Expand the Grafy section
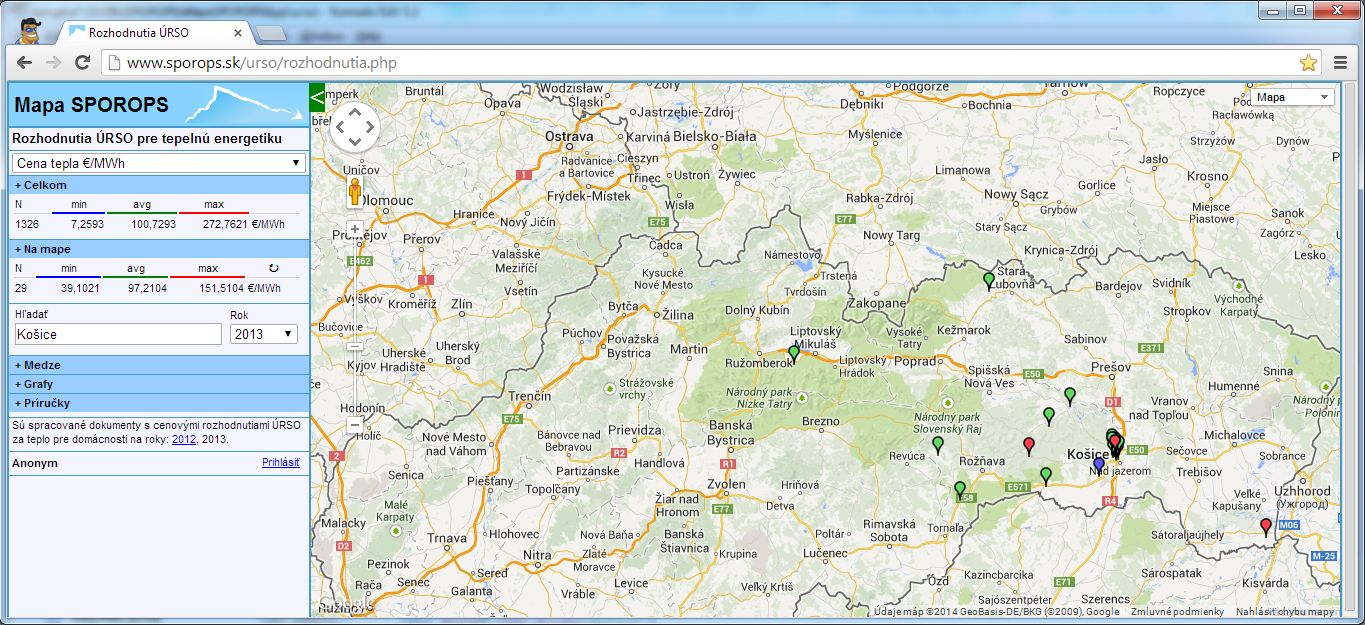Viewport: 1365px width, 625px height. pyautogui.click(x=159, y=384)
